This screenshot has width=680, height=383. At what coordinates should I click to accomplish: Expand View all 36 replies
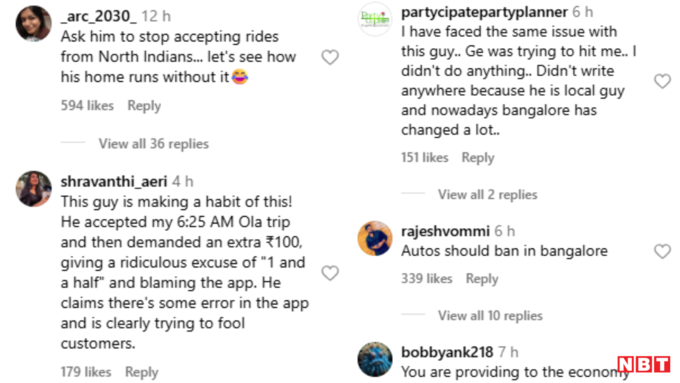coord(154,144)
